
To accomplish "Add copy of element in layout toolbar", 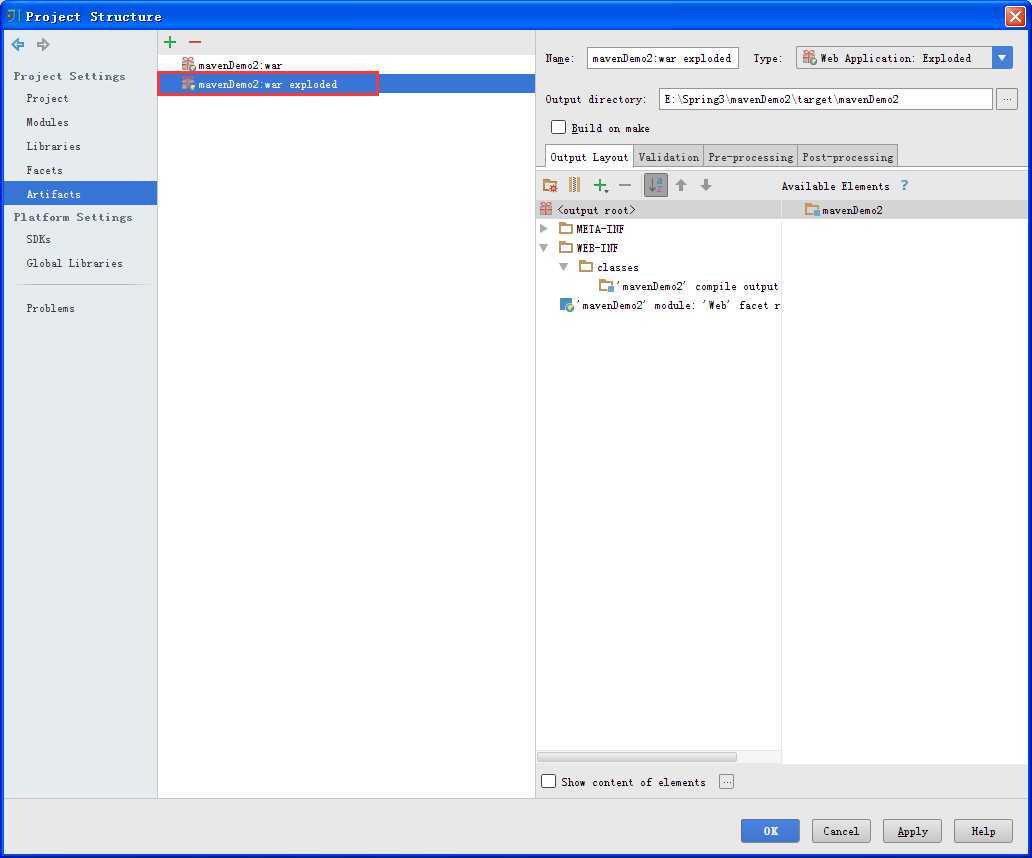I will pos(600,186).
